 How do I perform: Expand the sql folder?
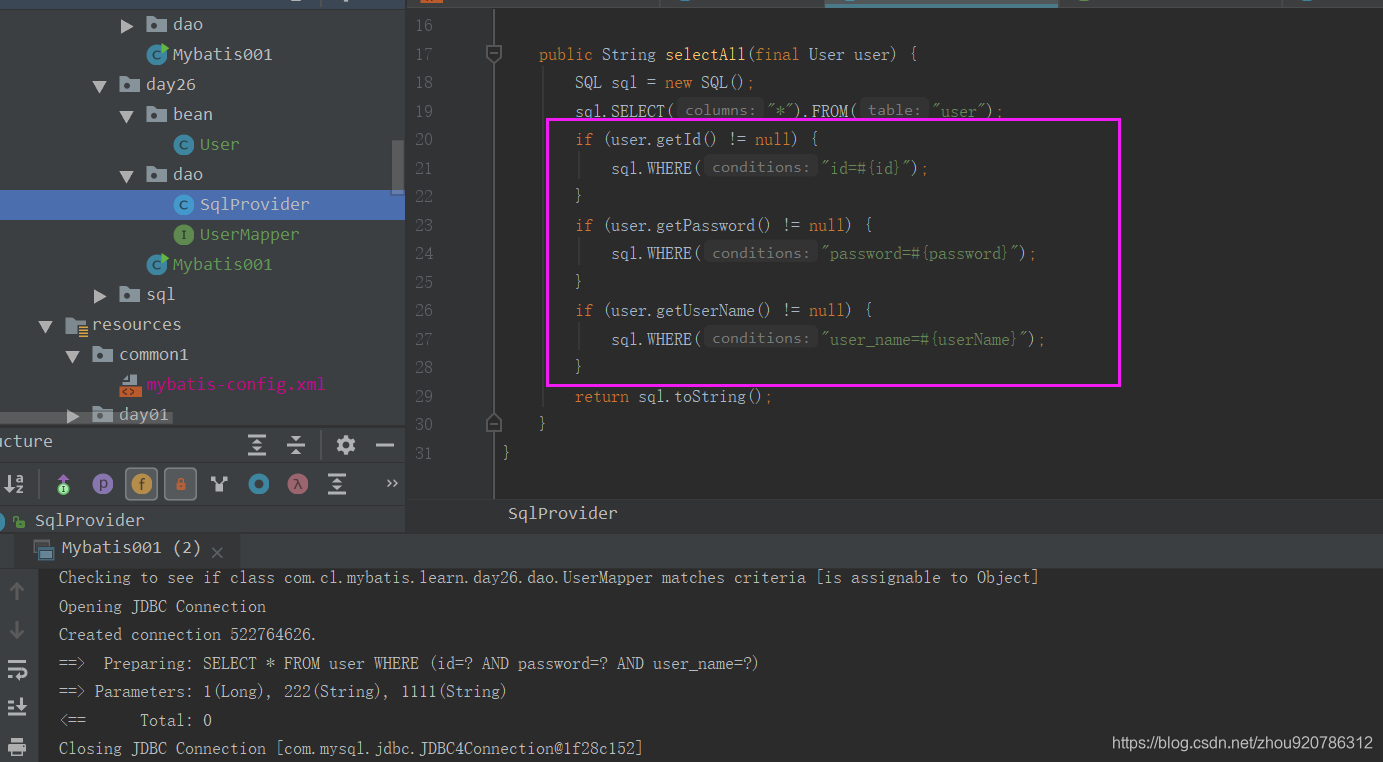(x=100, y=295)
